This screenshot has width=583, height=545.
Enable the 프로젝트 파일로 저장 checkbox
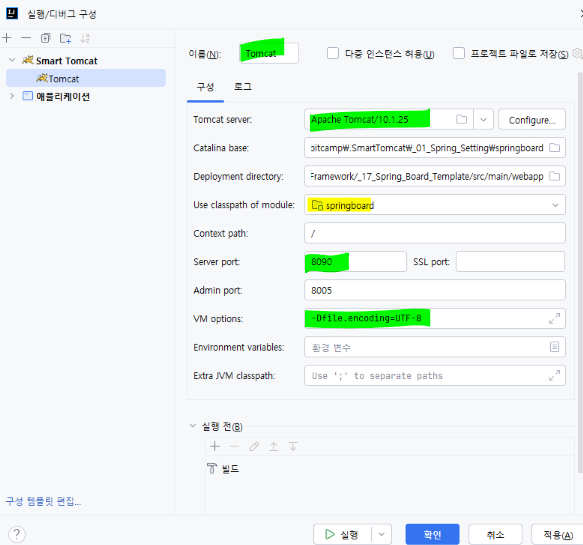click(459, 53)
